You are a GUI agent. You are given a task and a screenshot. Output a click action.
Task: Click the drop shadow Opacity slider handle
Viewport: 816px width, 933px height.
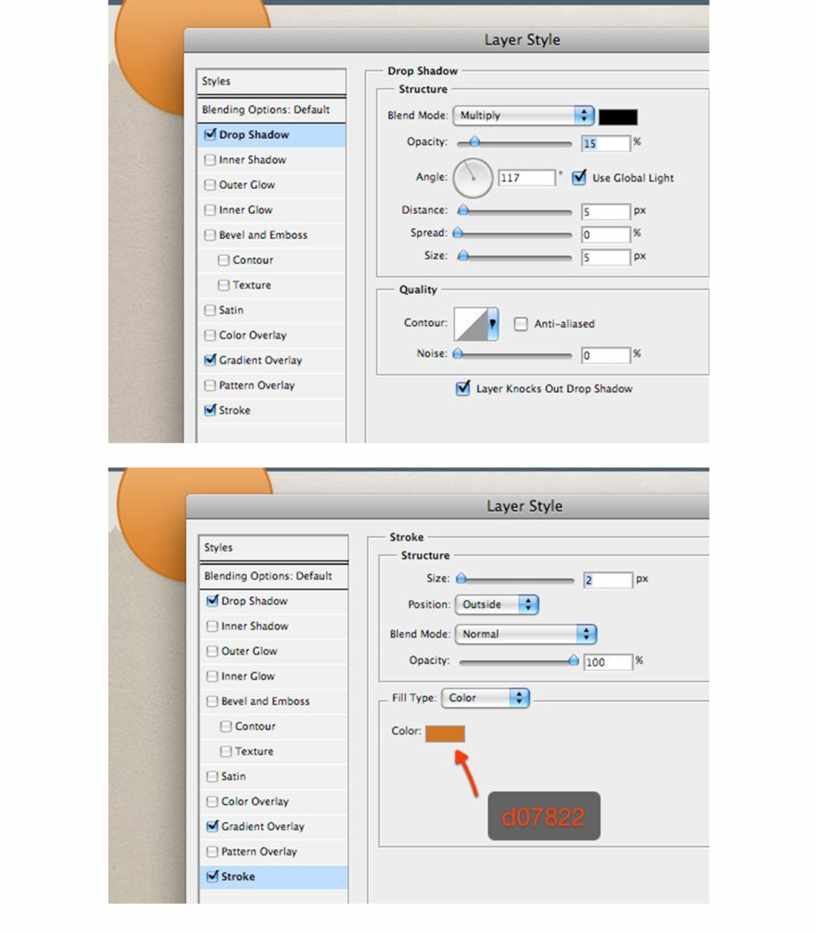[x=474, y=142]
